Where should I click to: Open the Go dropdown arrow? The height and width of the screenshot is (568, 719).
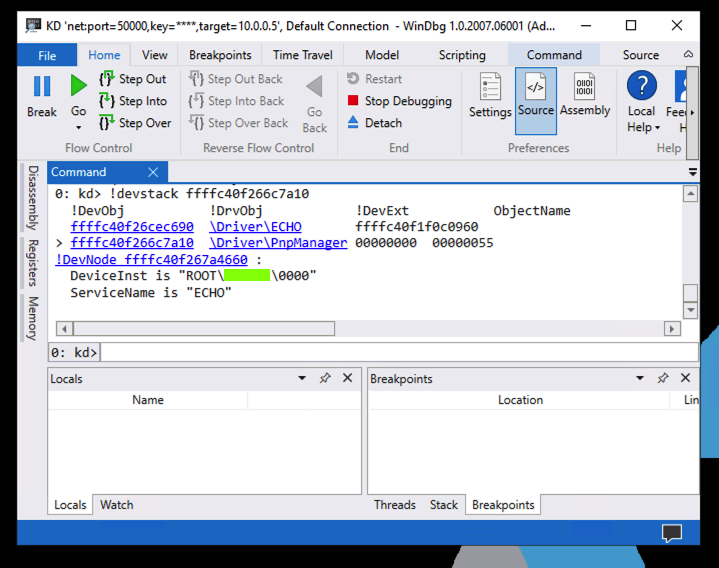(78, 128)
